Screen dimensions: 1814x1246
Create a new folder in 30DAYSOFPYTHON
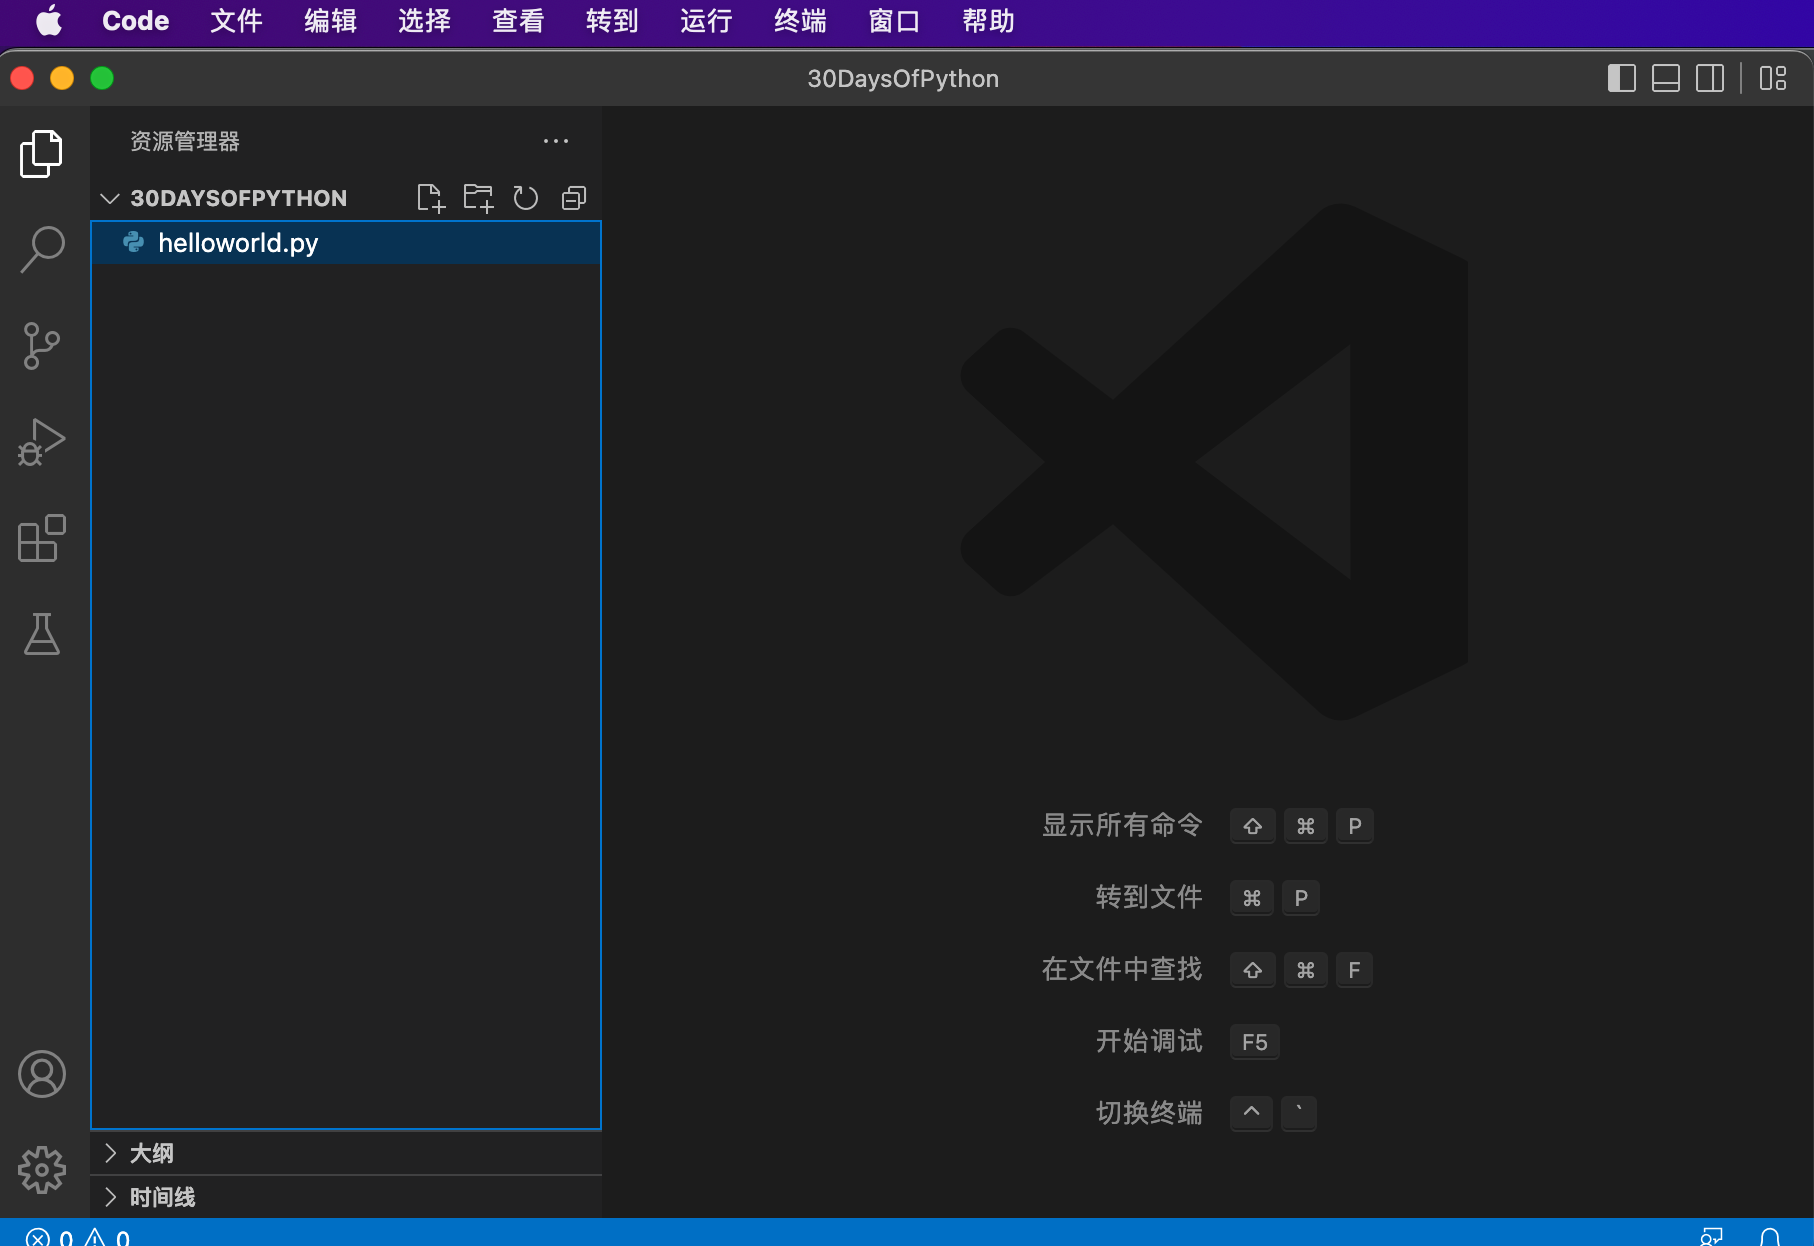coord(478,198)
